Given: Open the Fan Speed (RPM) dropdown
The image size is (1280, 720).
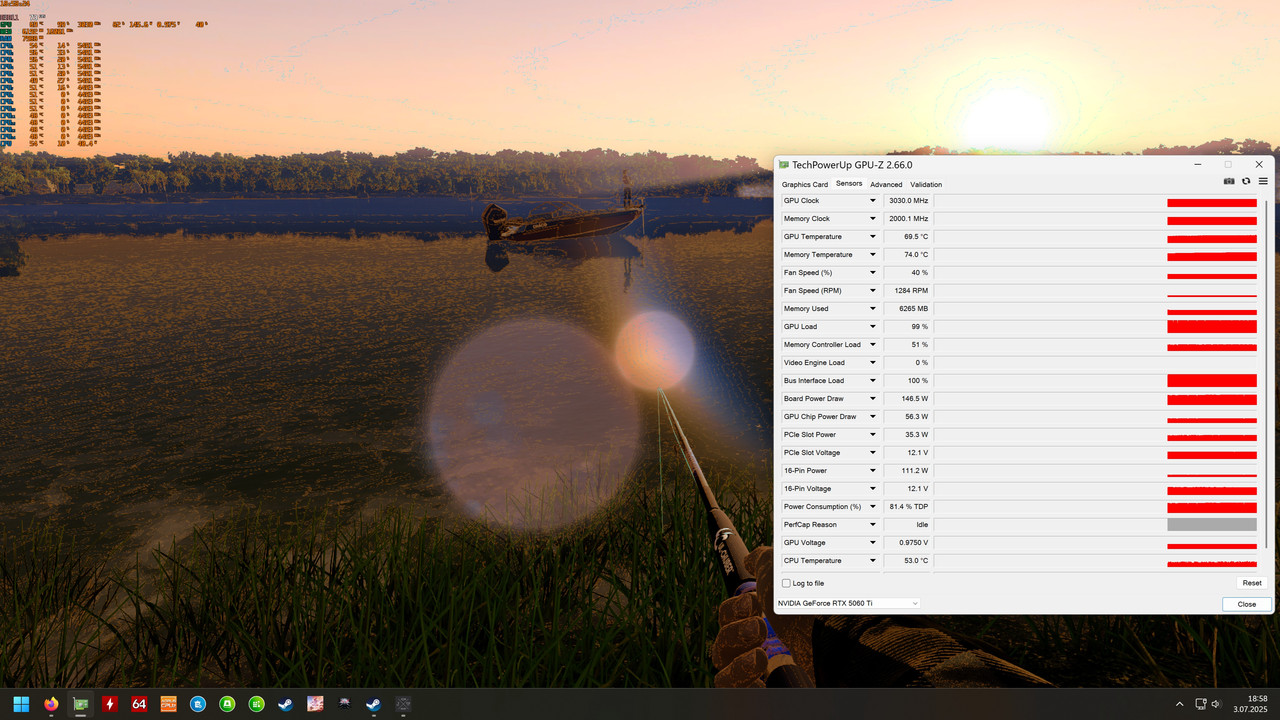Looking at the screenshot, I should [872, 291].
